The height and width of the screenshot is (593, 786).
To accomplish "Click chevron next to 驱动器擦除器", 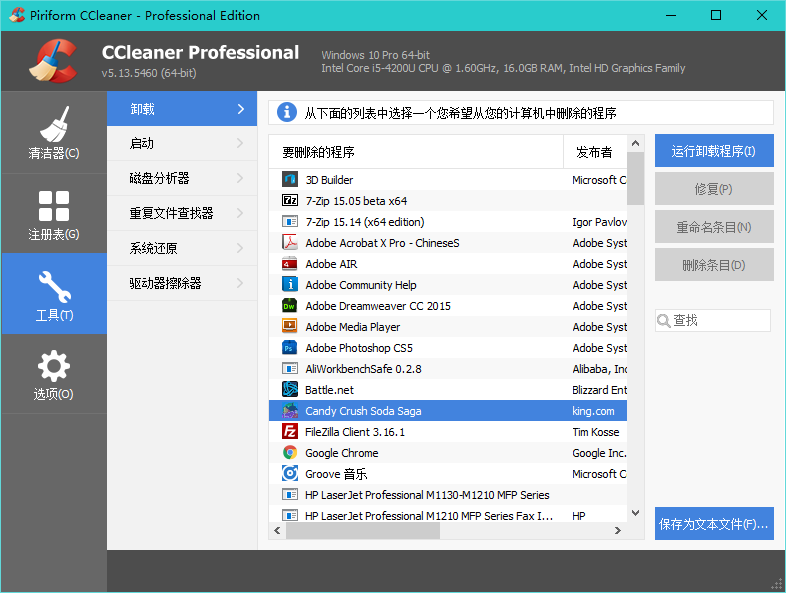I will [x=241, y=283].
